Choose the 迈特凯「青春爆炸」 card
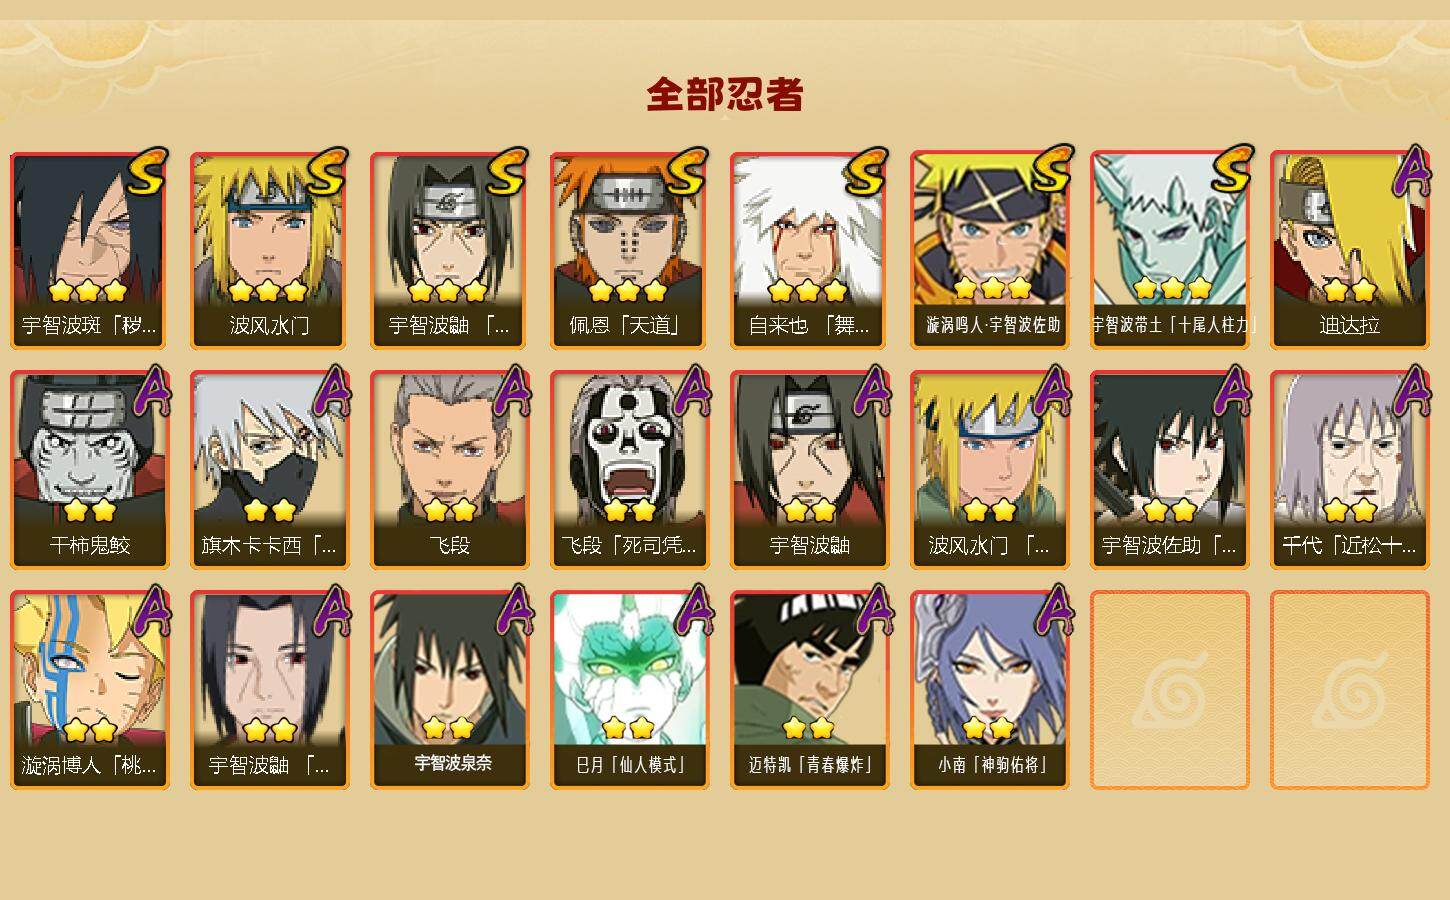Viewport: 1450px width, 900px height. pyautogui.click(x=809, y=690)
